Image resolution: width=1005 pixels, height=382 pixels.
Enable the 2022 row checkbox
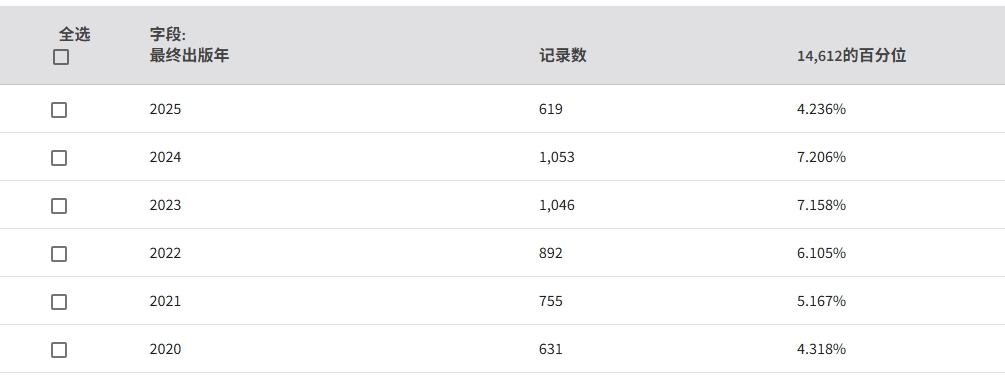[x=59, y=254]
